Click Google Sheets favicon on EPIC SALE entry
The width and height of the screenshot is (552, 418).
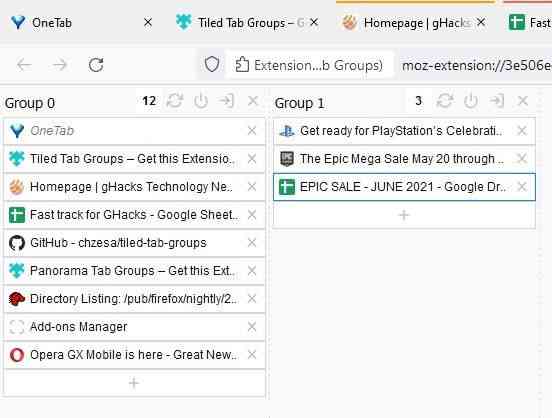pos(287,187)
